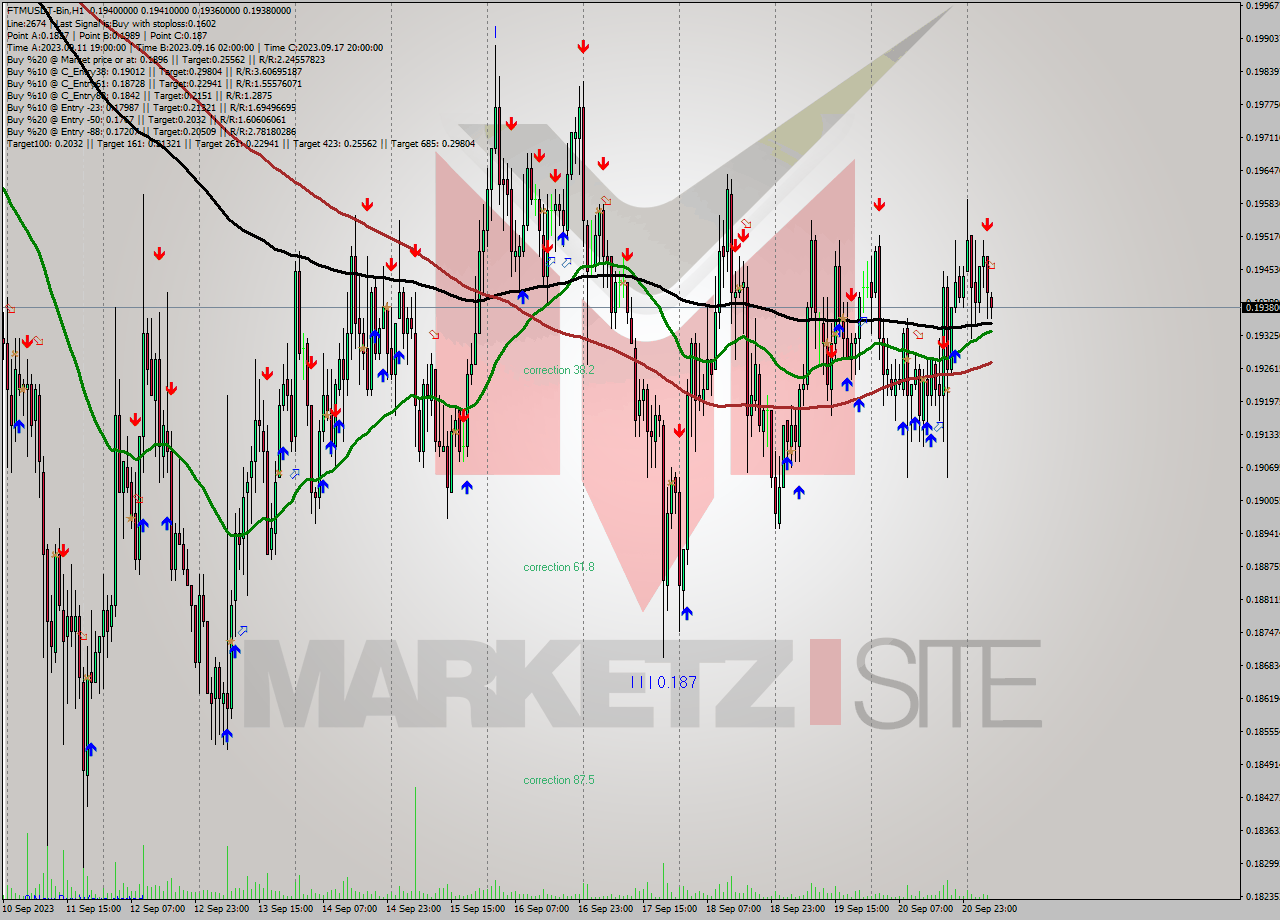Click the '12 Sep 23:00' time axis label
This screenshot has height=920, width=1280.
pos(221,909)
